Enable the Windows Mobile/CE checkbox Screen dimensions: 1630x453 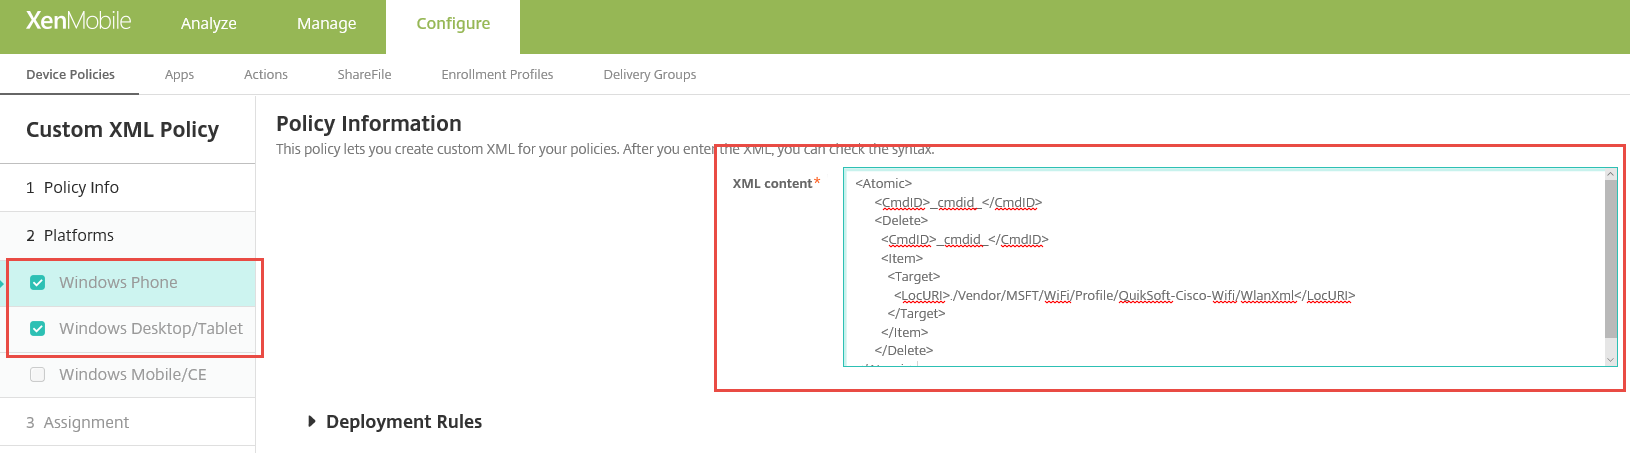pyautogui.click(x=38, y=375)
